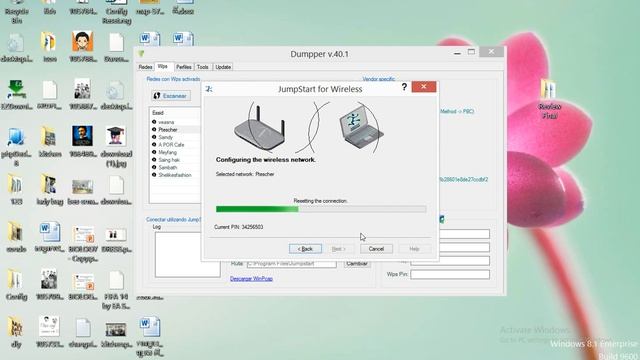
Task: Click the Cancel button in JumpStart
Action: click(x=376, y=249)
